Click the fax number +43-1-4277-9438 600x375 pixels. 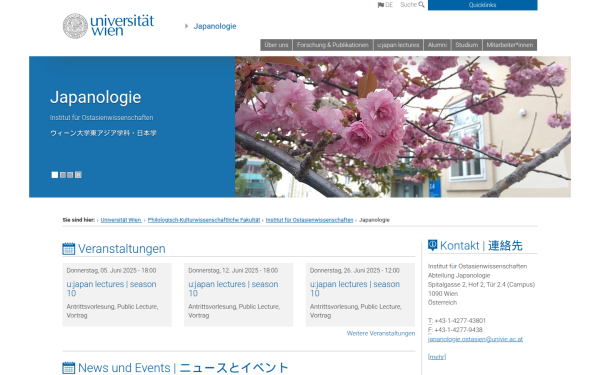(458, 330)
